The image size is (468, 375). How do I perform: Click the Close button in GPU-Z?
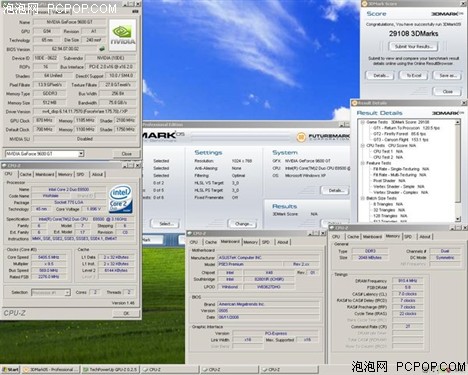click(127, 154)
